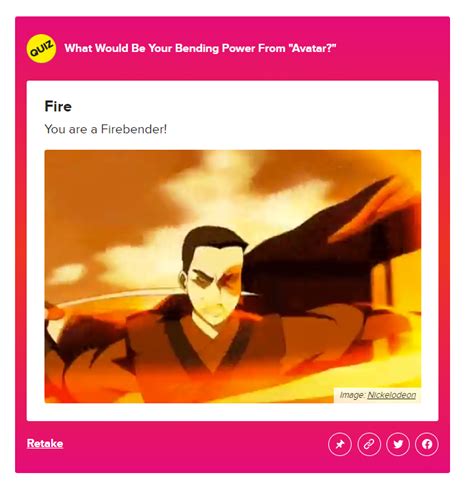Click the sword blade in the image
Screen dimensions: 474x497
(x=113, y=296)
